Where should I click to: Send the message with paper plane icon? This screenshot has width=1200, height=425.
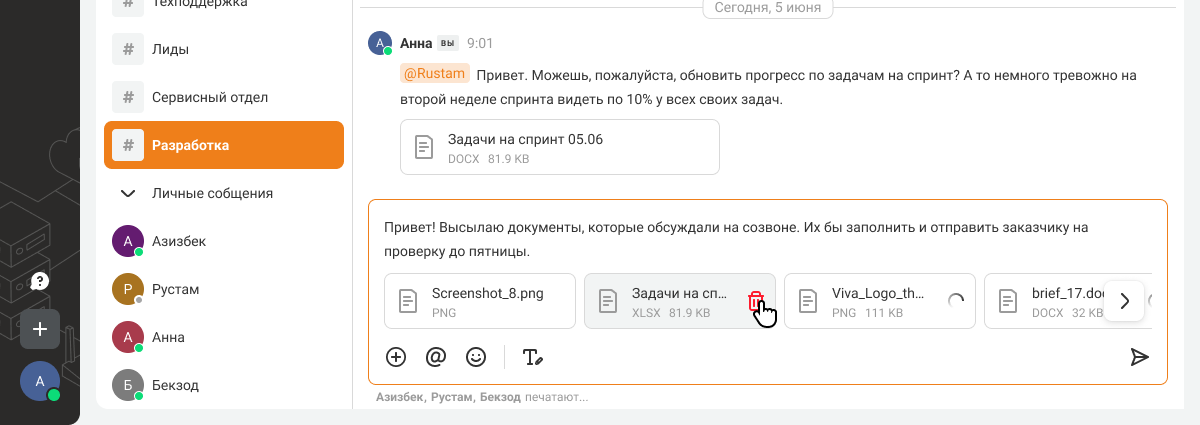(1139, 357)
